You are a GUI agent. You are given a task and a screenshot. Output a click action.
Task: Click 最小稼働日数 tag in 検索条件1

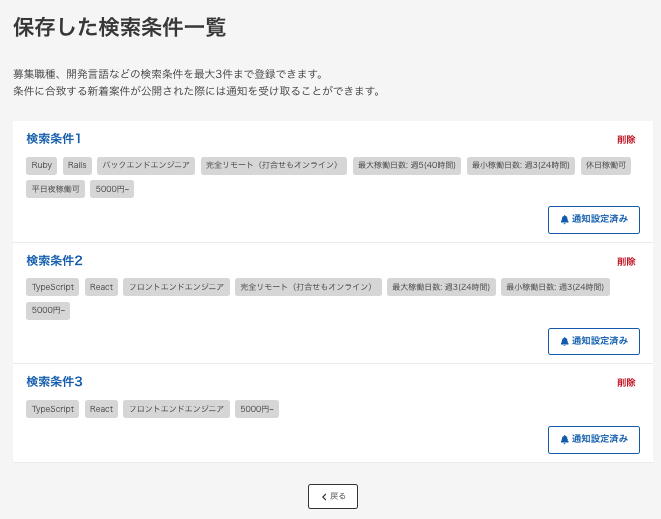pos(521,165)
